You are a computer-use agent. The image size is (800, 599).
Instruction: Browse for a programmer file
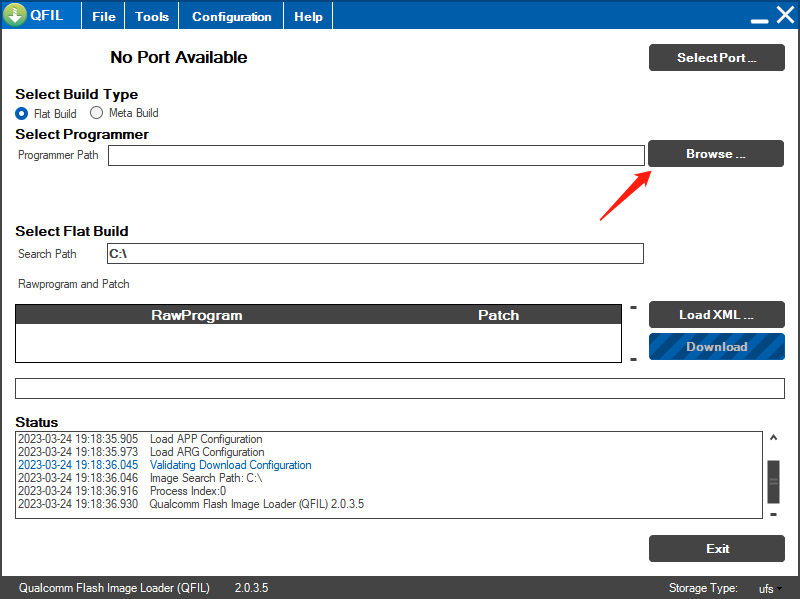pos(716,154)
